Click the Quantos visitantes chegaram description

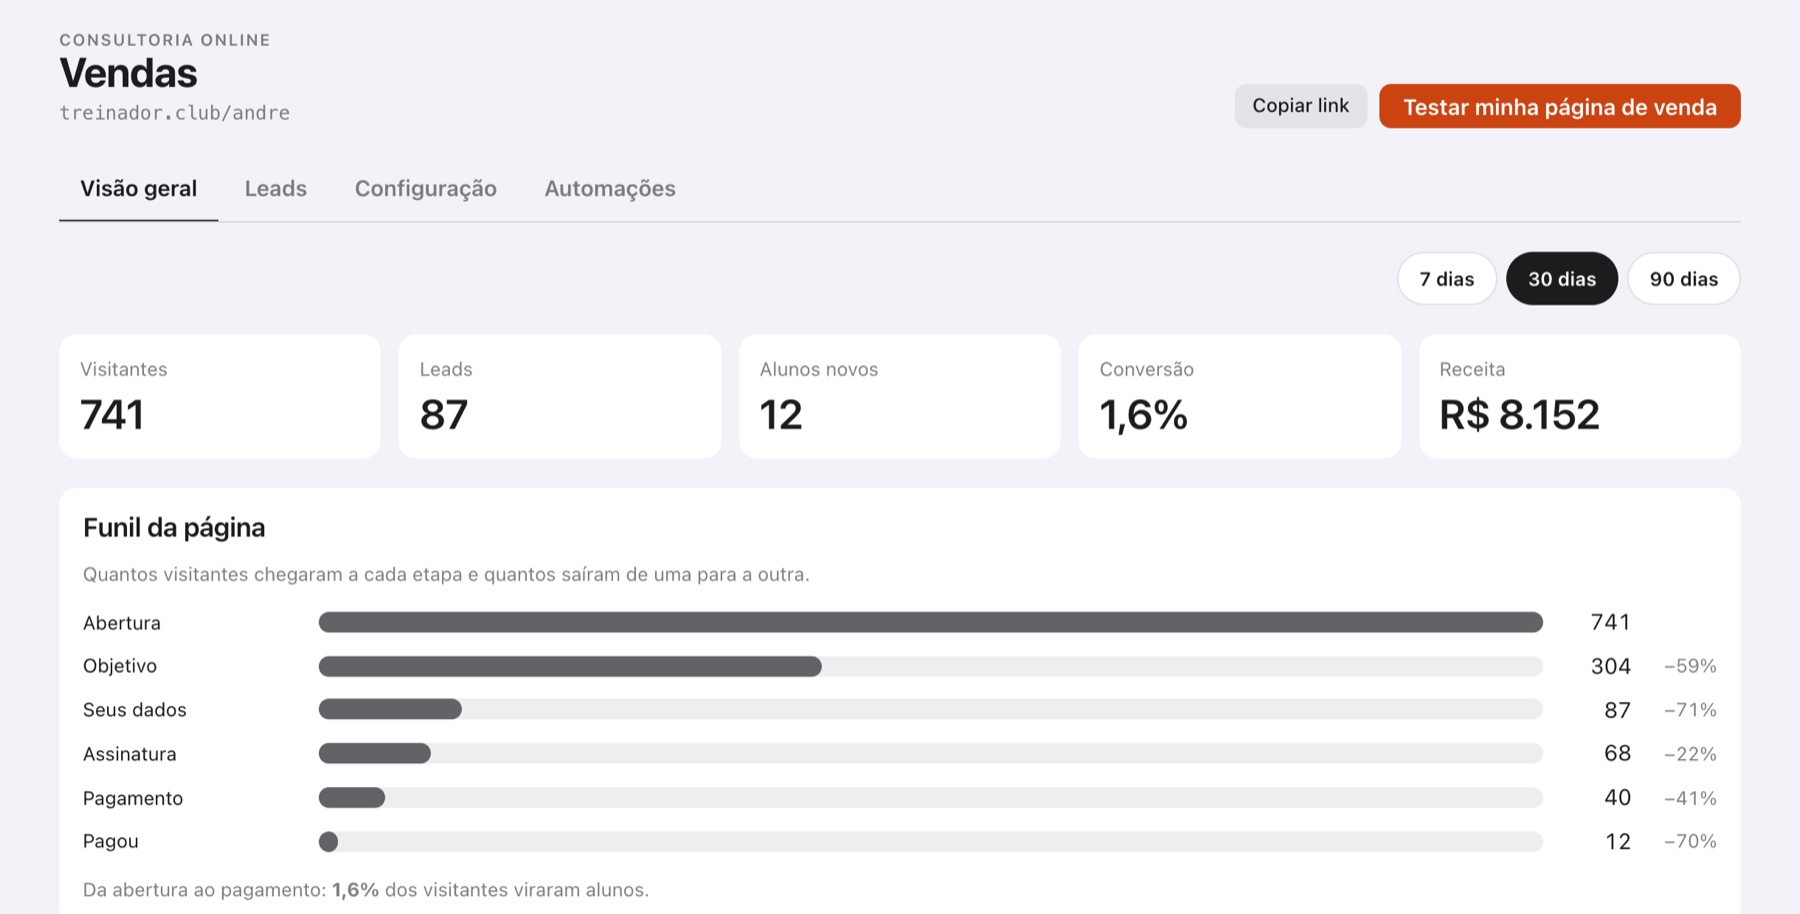tap(446, 575)
